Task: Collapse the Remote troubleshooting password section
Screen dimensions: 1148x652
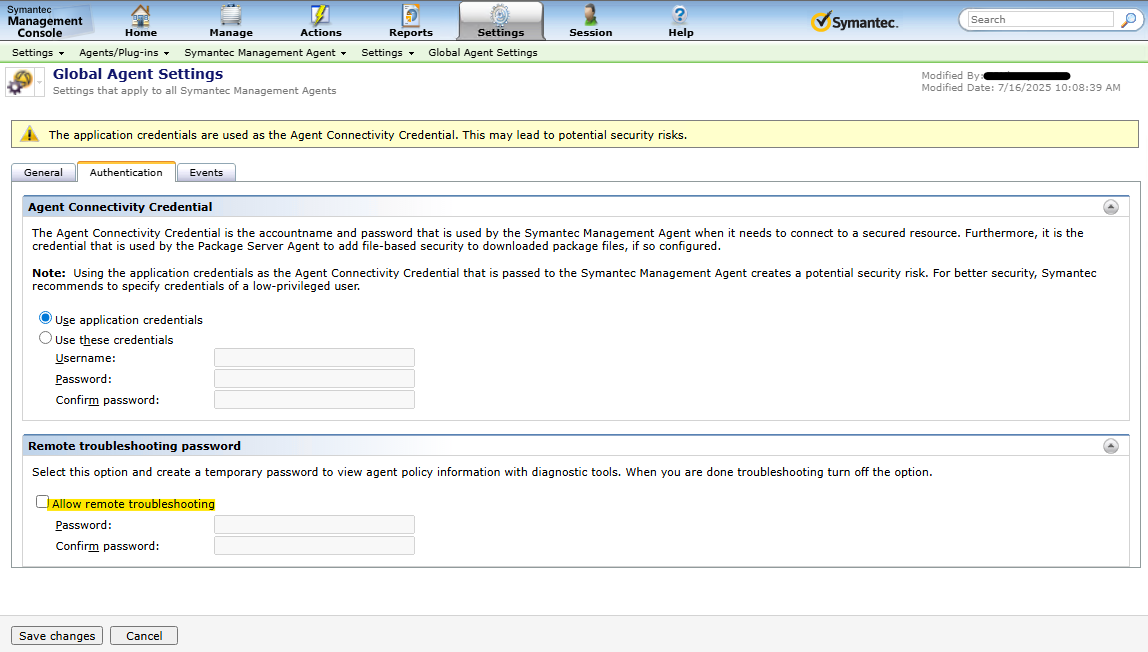Action: [x=1111, y=446]
